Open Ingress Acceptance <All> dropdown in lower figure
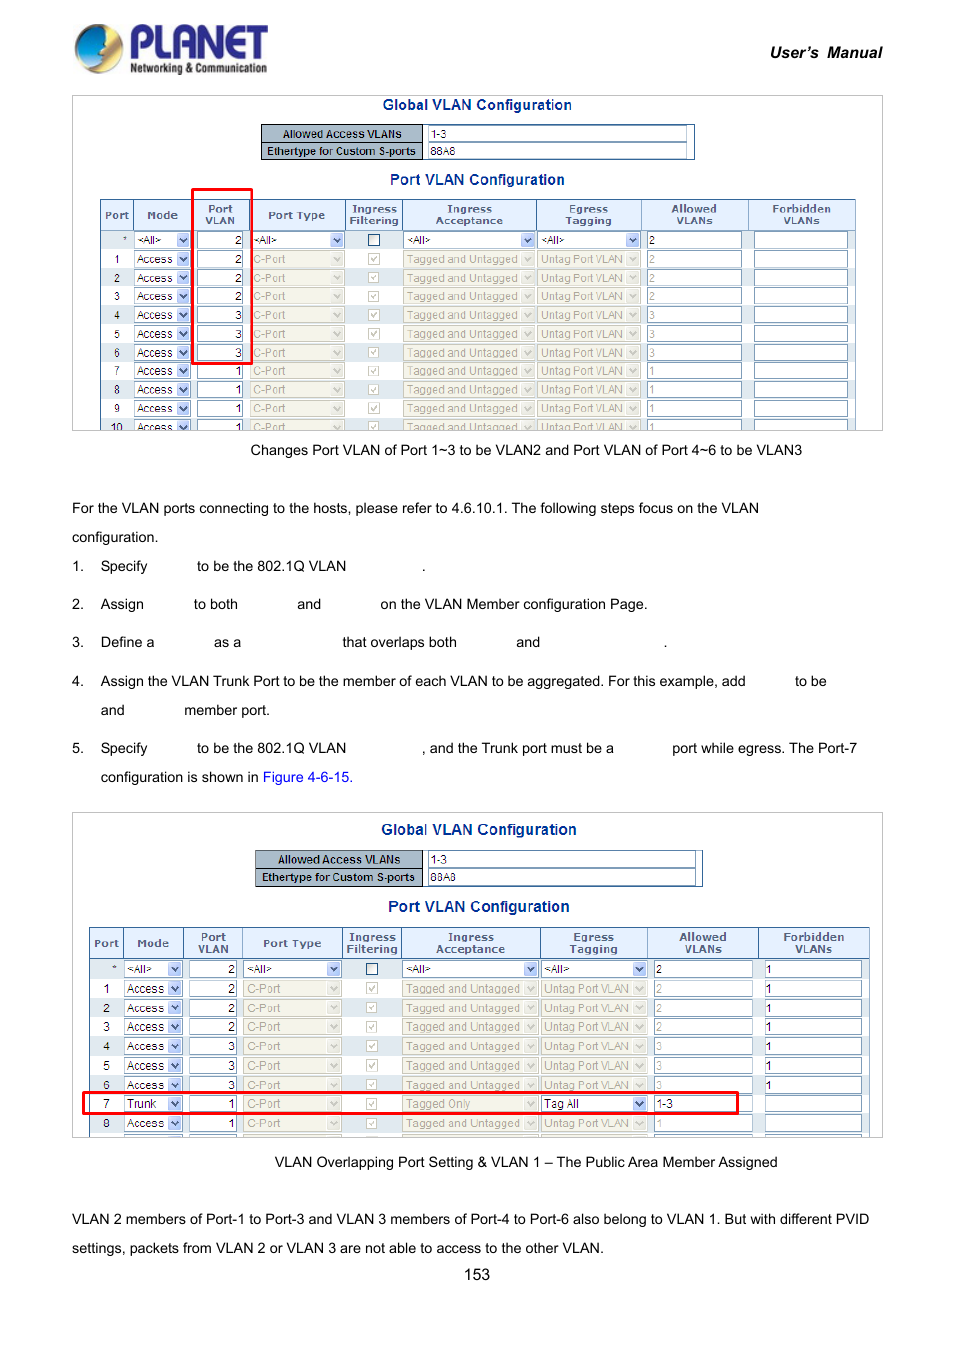The image size is (954, 1350). [470, 969]
